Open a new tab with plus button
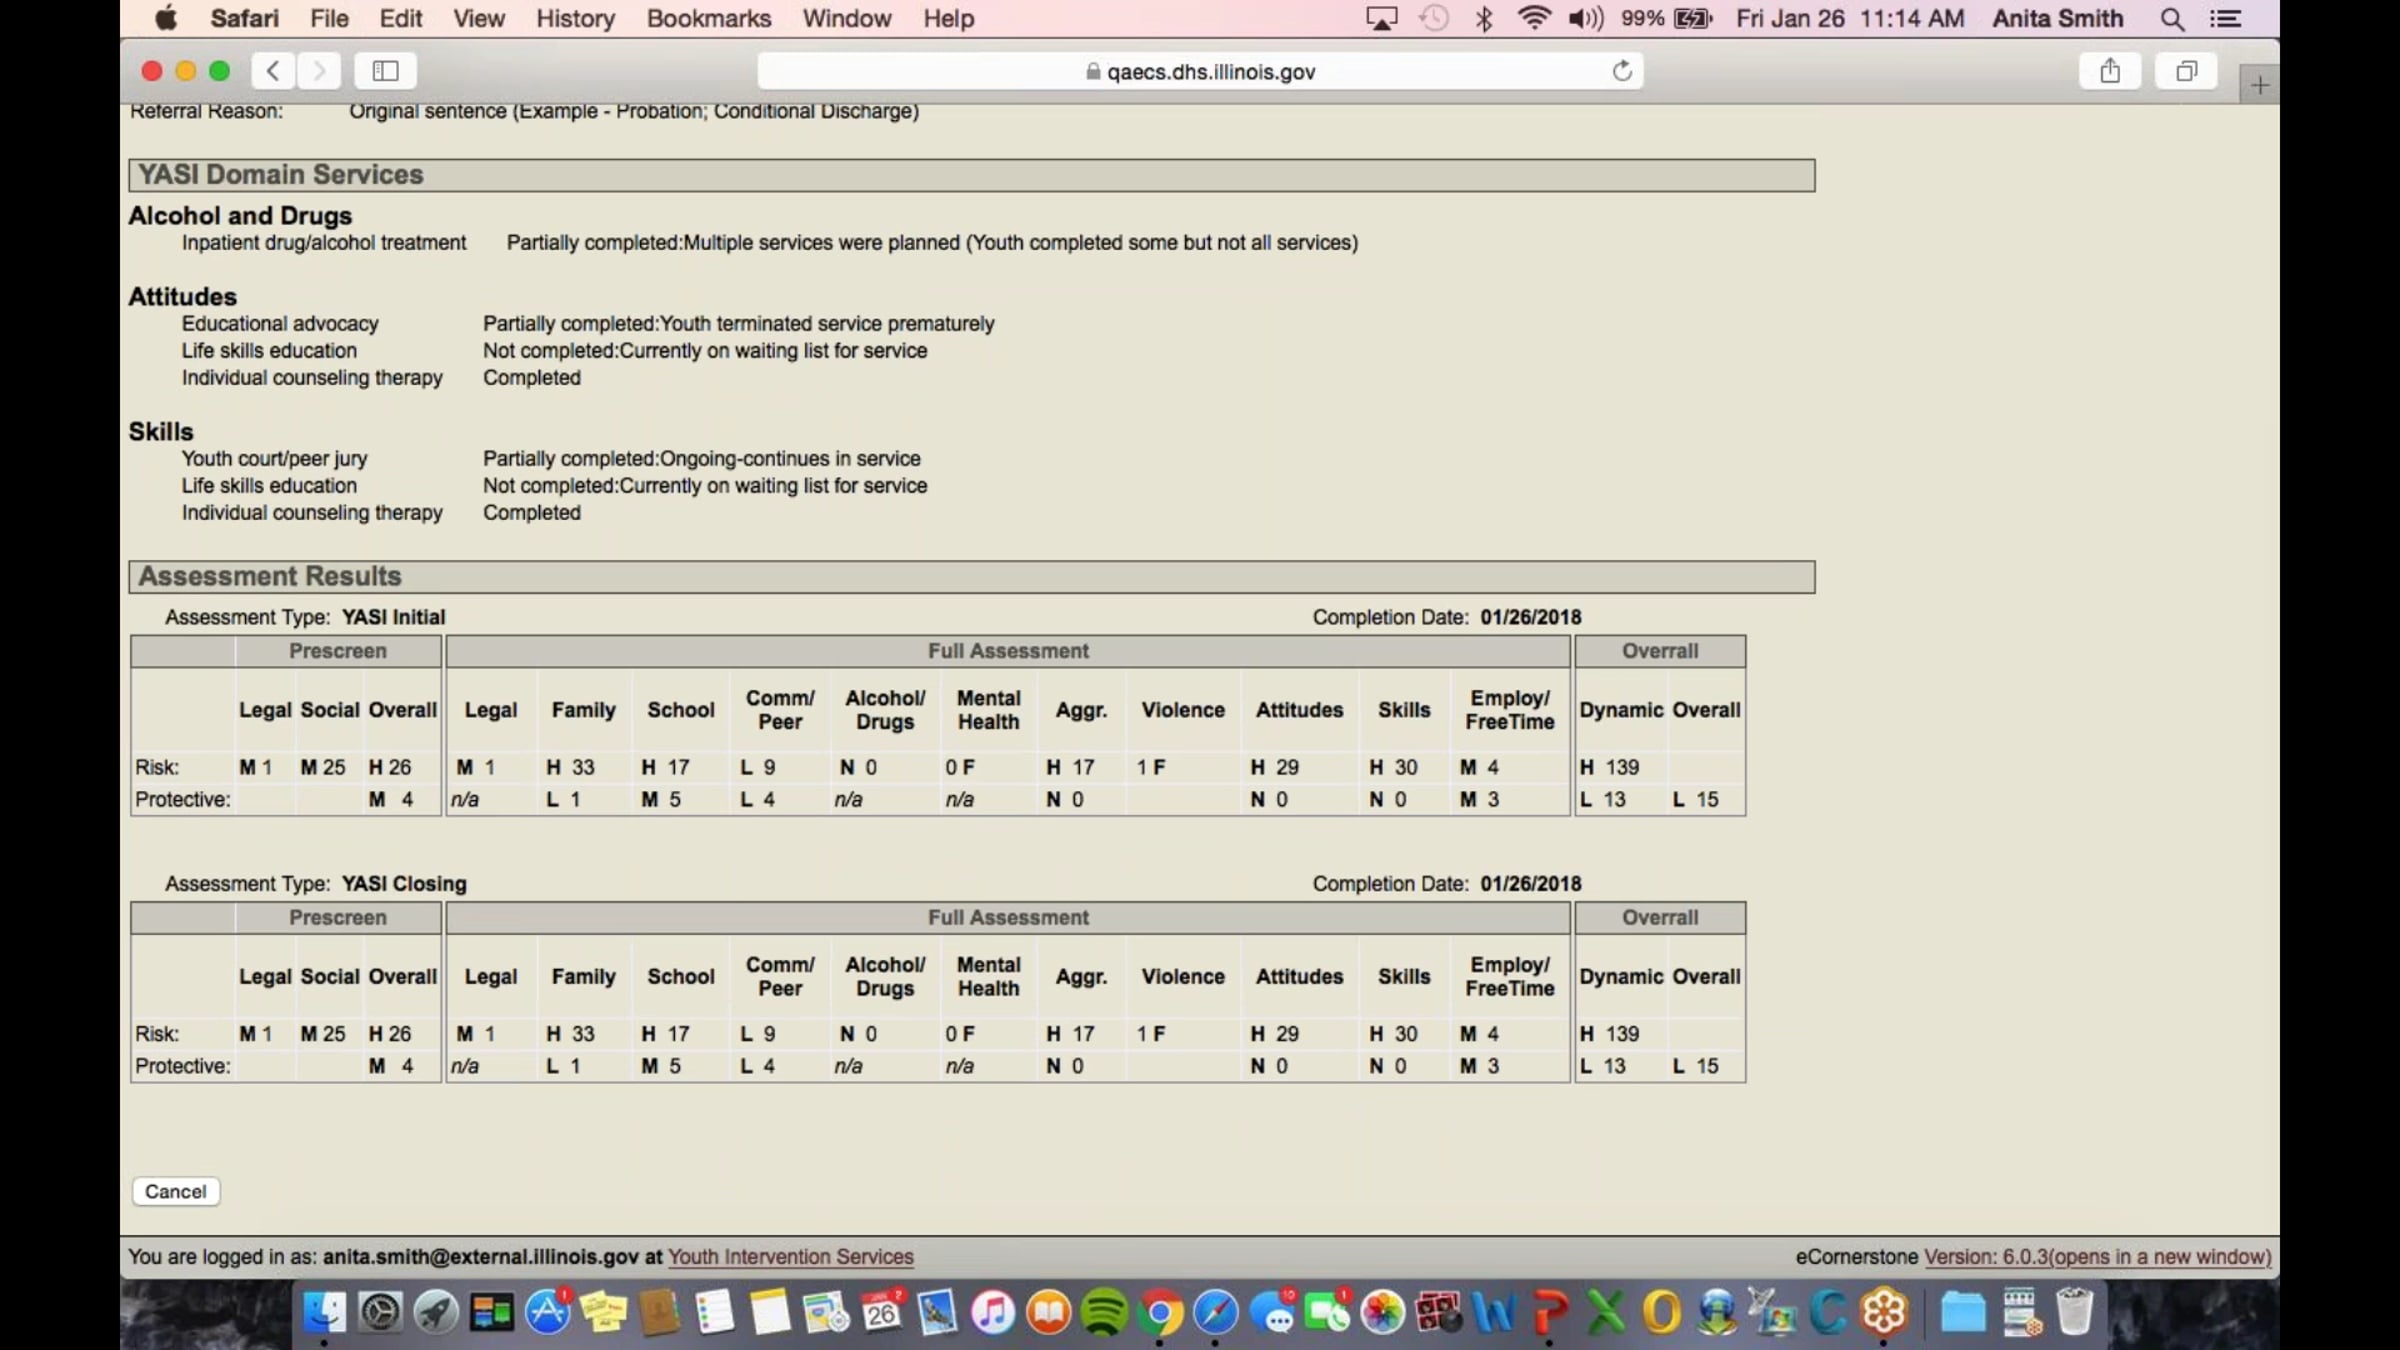 tap(2259, 85)
